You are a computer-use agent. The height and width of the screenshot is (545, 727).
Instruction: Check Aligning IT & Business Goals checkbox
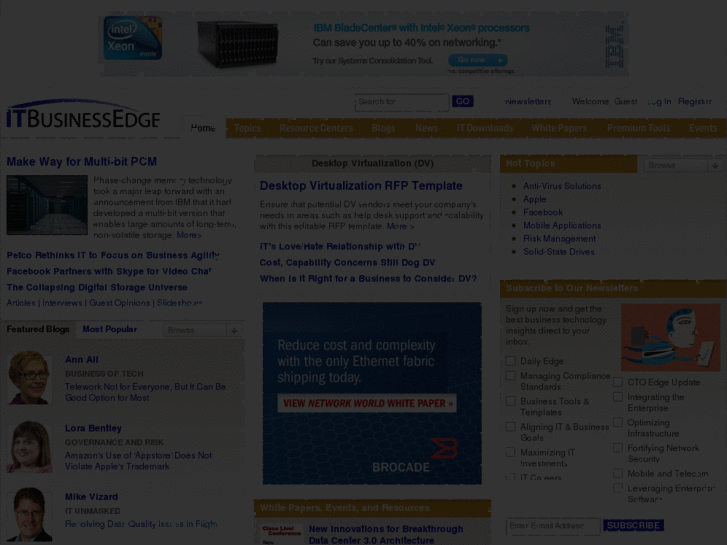pos(510,427)
